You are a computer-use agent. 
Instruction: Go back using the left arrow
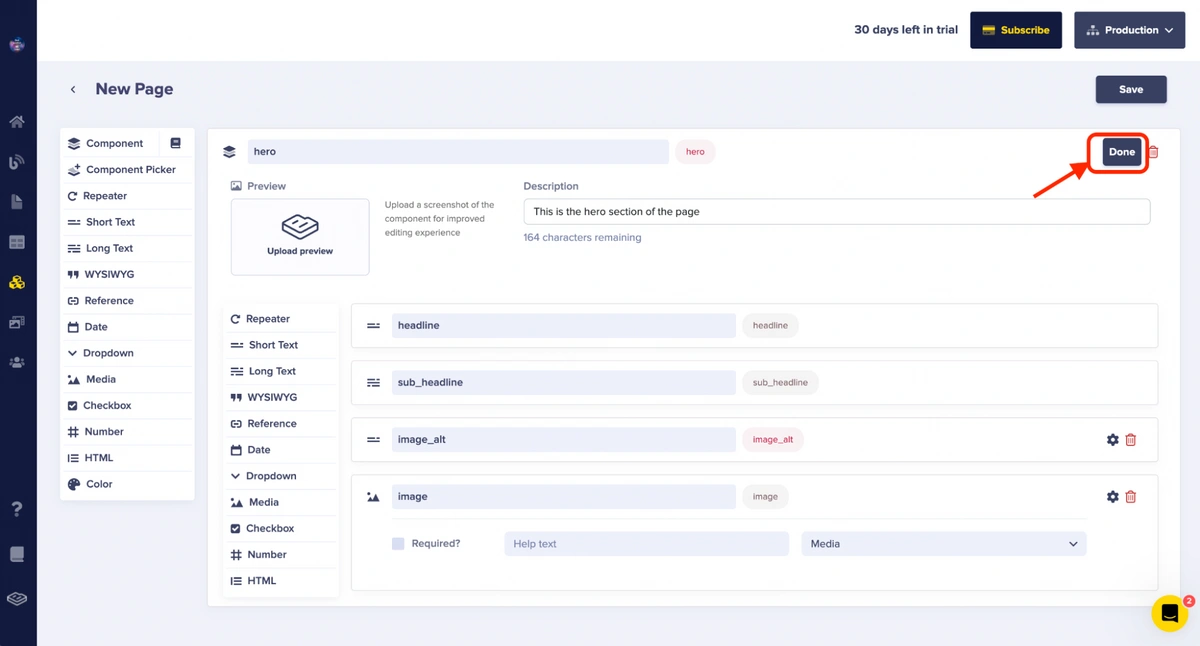coord(73,90)
